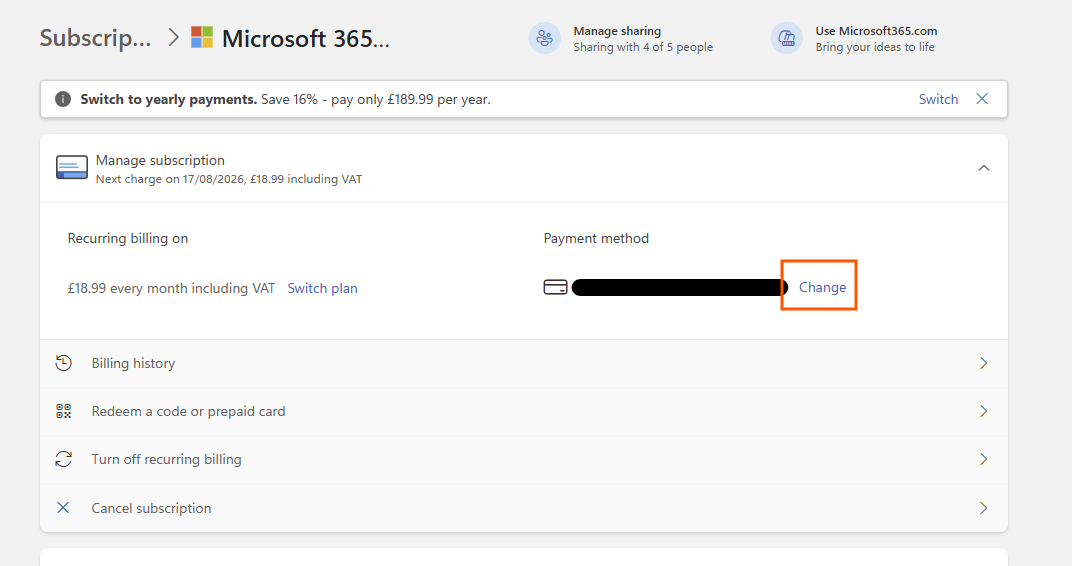Click the credit card icon under Payment method
Image resolution: width=1072 pixels, height=566 pixels.
[x=555, y=287]
